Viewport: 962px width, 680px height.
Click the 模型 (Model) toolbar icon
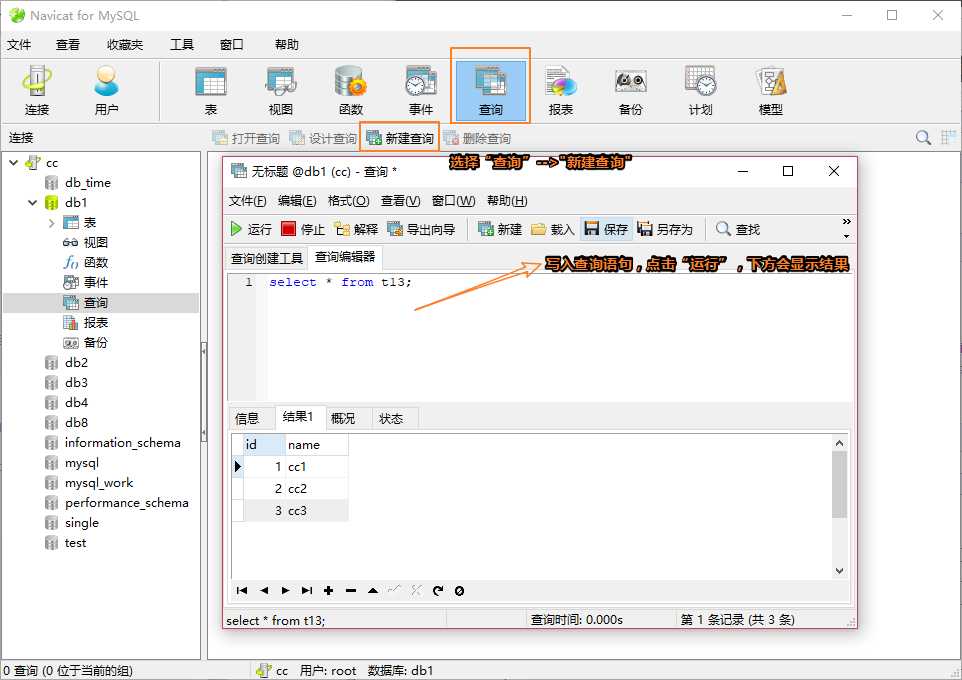coord(771,91)
